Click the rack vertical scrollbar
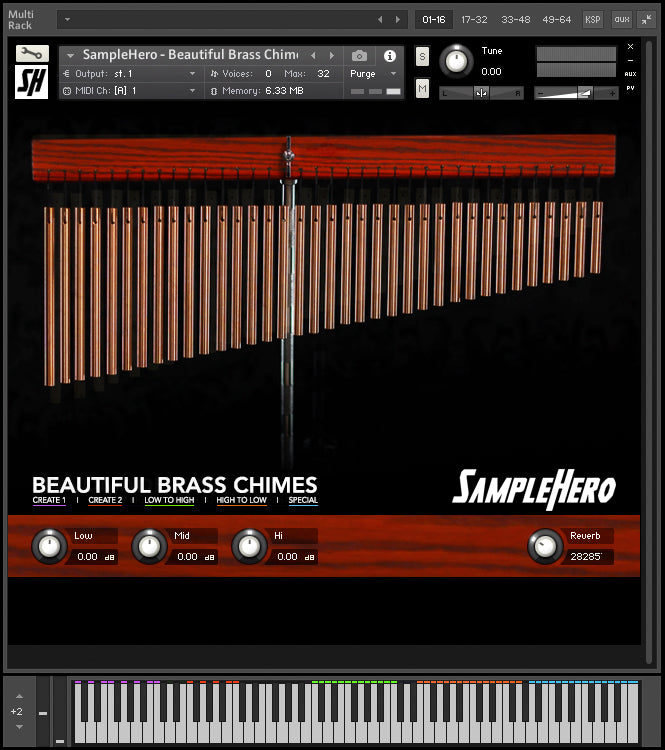 [649, 352]
